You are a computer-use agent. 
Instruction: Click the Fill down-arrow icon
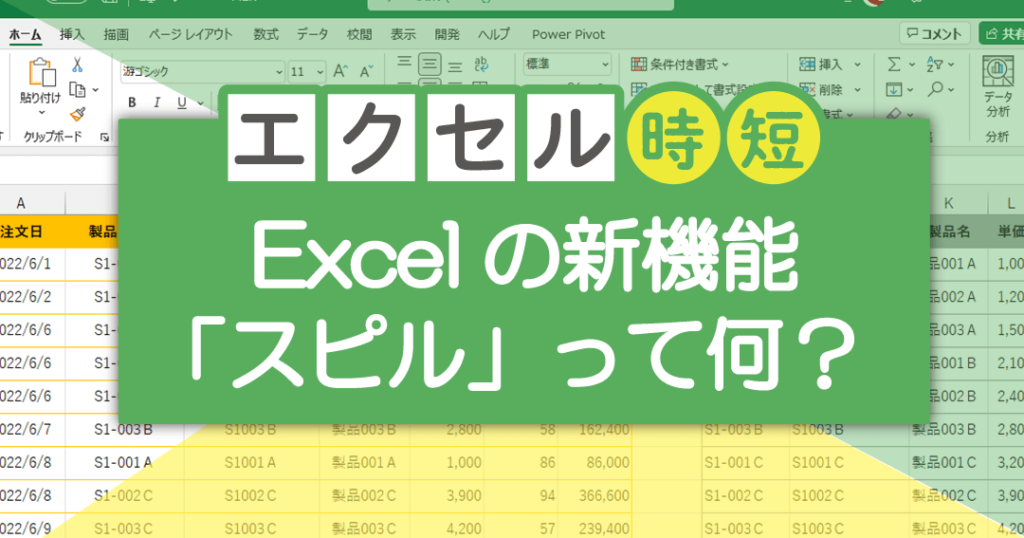(894, 89)
